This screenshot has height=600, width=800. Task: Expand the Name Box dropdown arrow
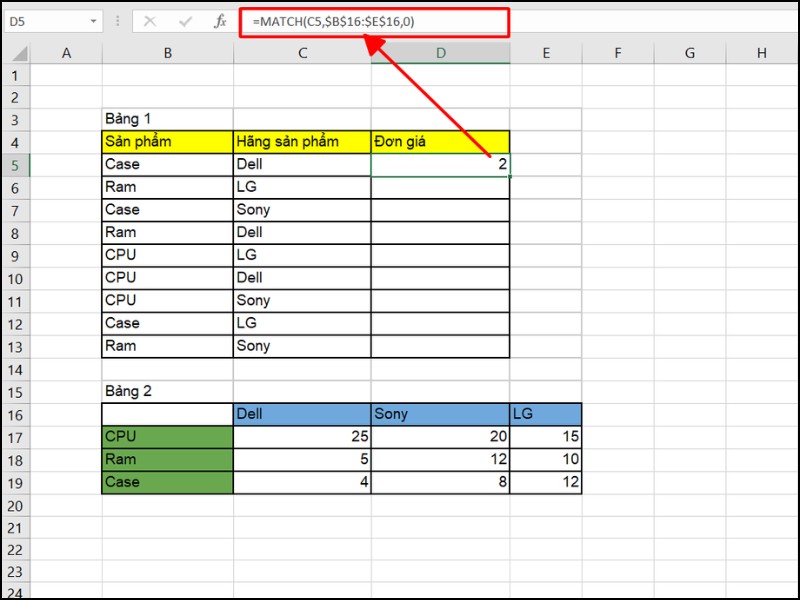94,21
